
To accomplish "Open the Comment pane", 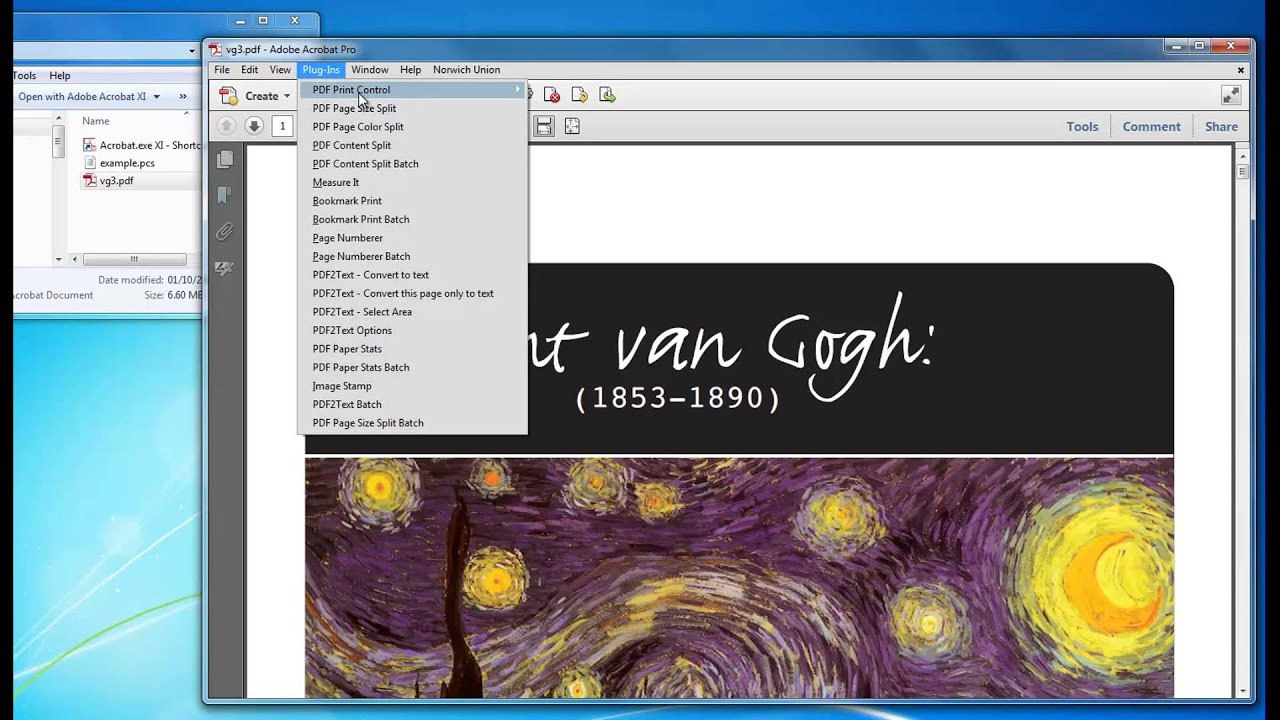I will (1151, 127).
